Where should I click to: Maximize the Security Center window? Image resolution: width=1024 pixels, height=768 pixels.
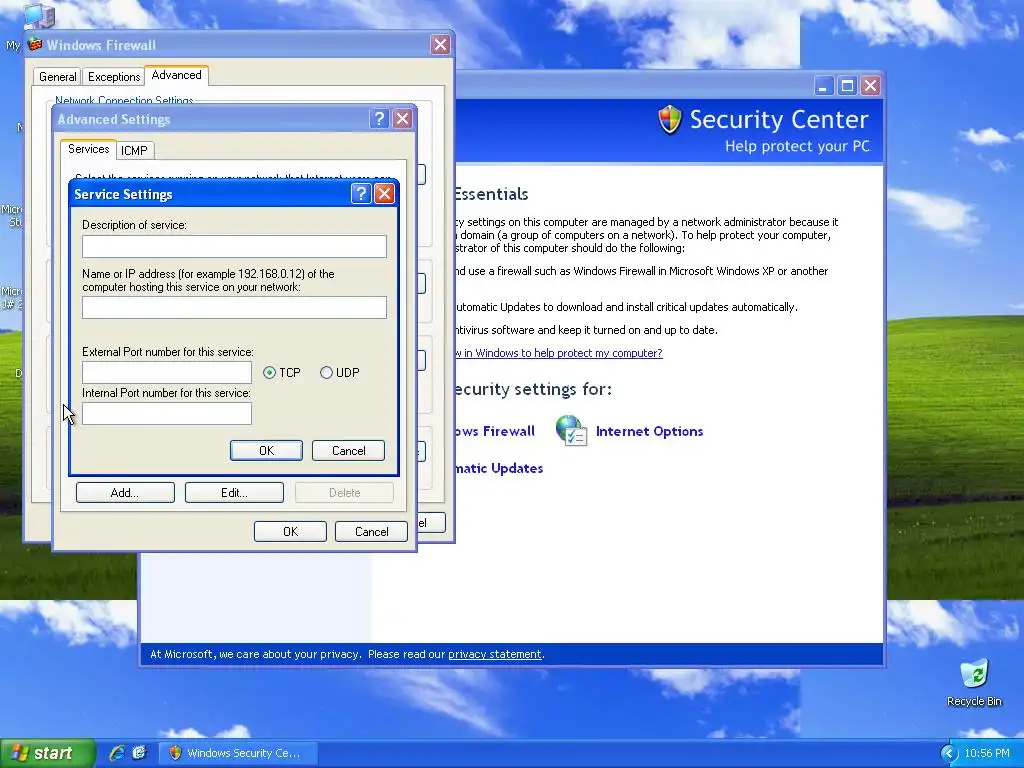pyautogui.click(x=847, y=86)
